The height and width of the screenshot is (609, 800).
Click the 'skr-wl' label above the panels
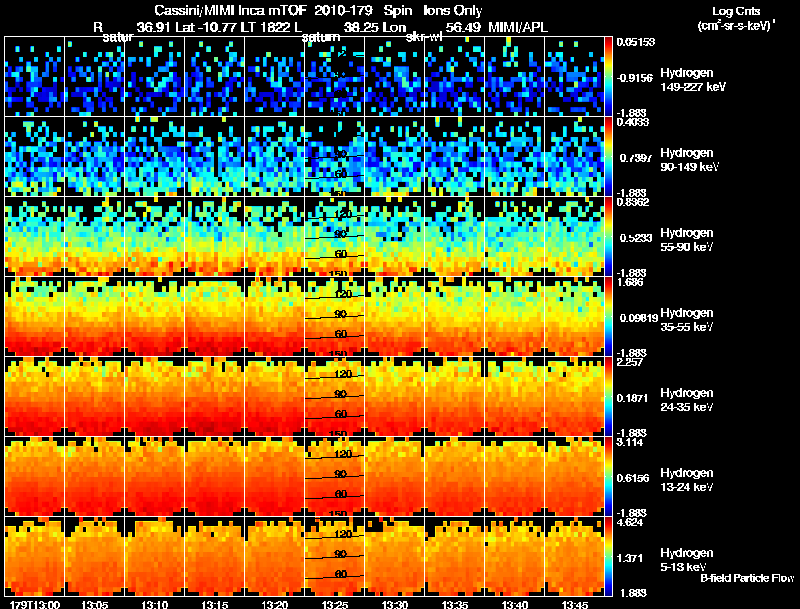click(x=424, y=37)
